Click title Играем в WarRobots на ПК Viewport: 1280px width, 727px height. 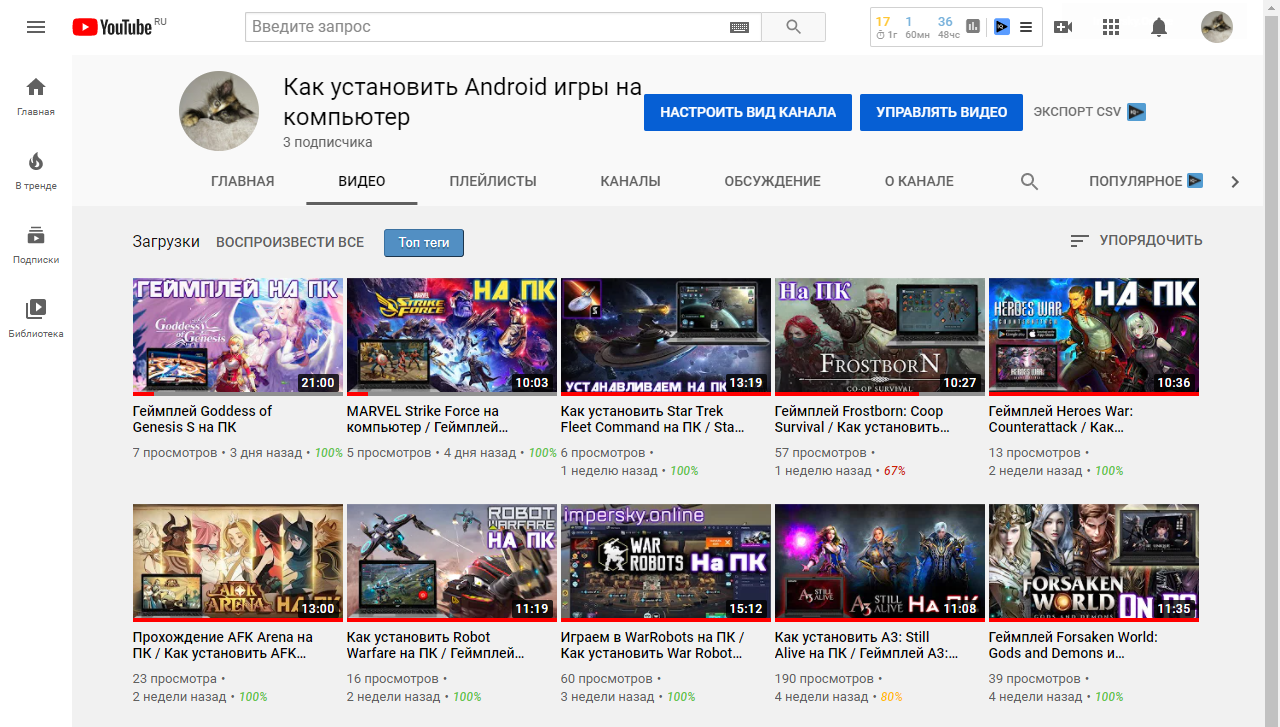point(653,645)
